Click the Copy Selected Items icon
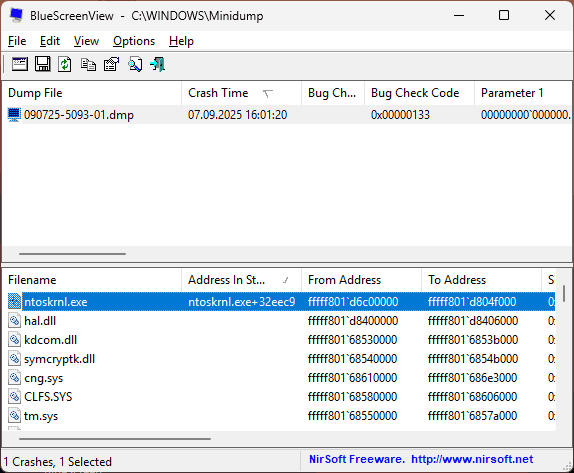The height and width of the screenshot is (473, 574). tap(88, 65)
